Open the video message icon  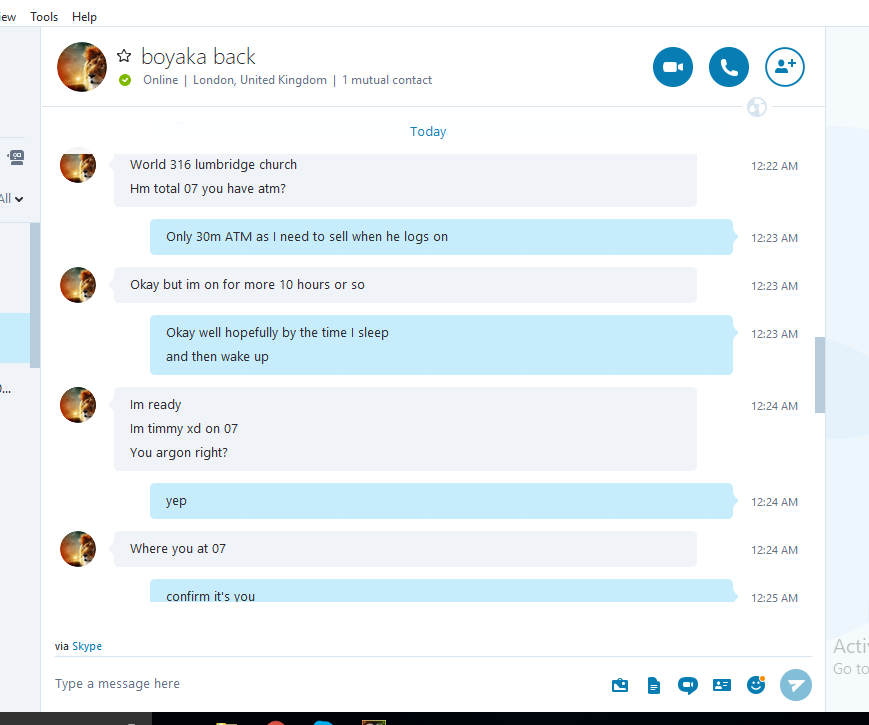point(688,686)
